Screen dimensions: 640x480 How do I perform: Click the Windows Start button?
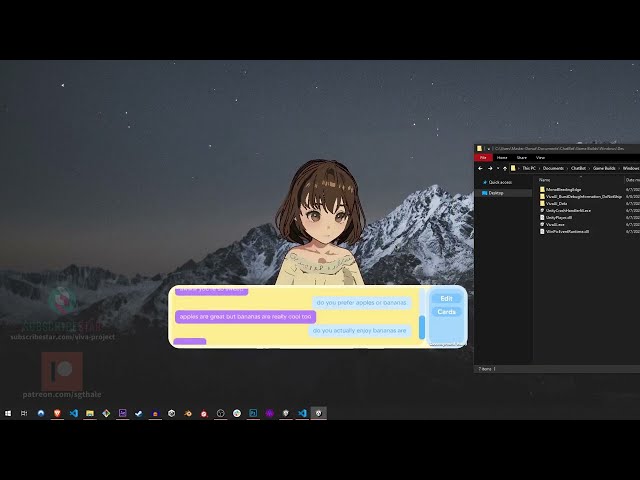coord(8,413)
